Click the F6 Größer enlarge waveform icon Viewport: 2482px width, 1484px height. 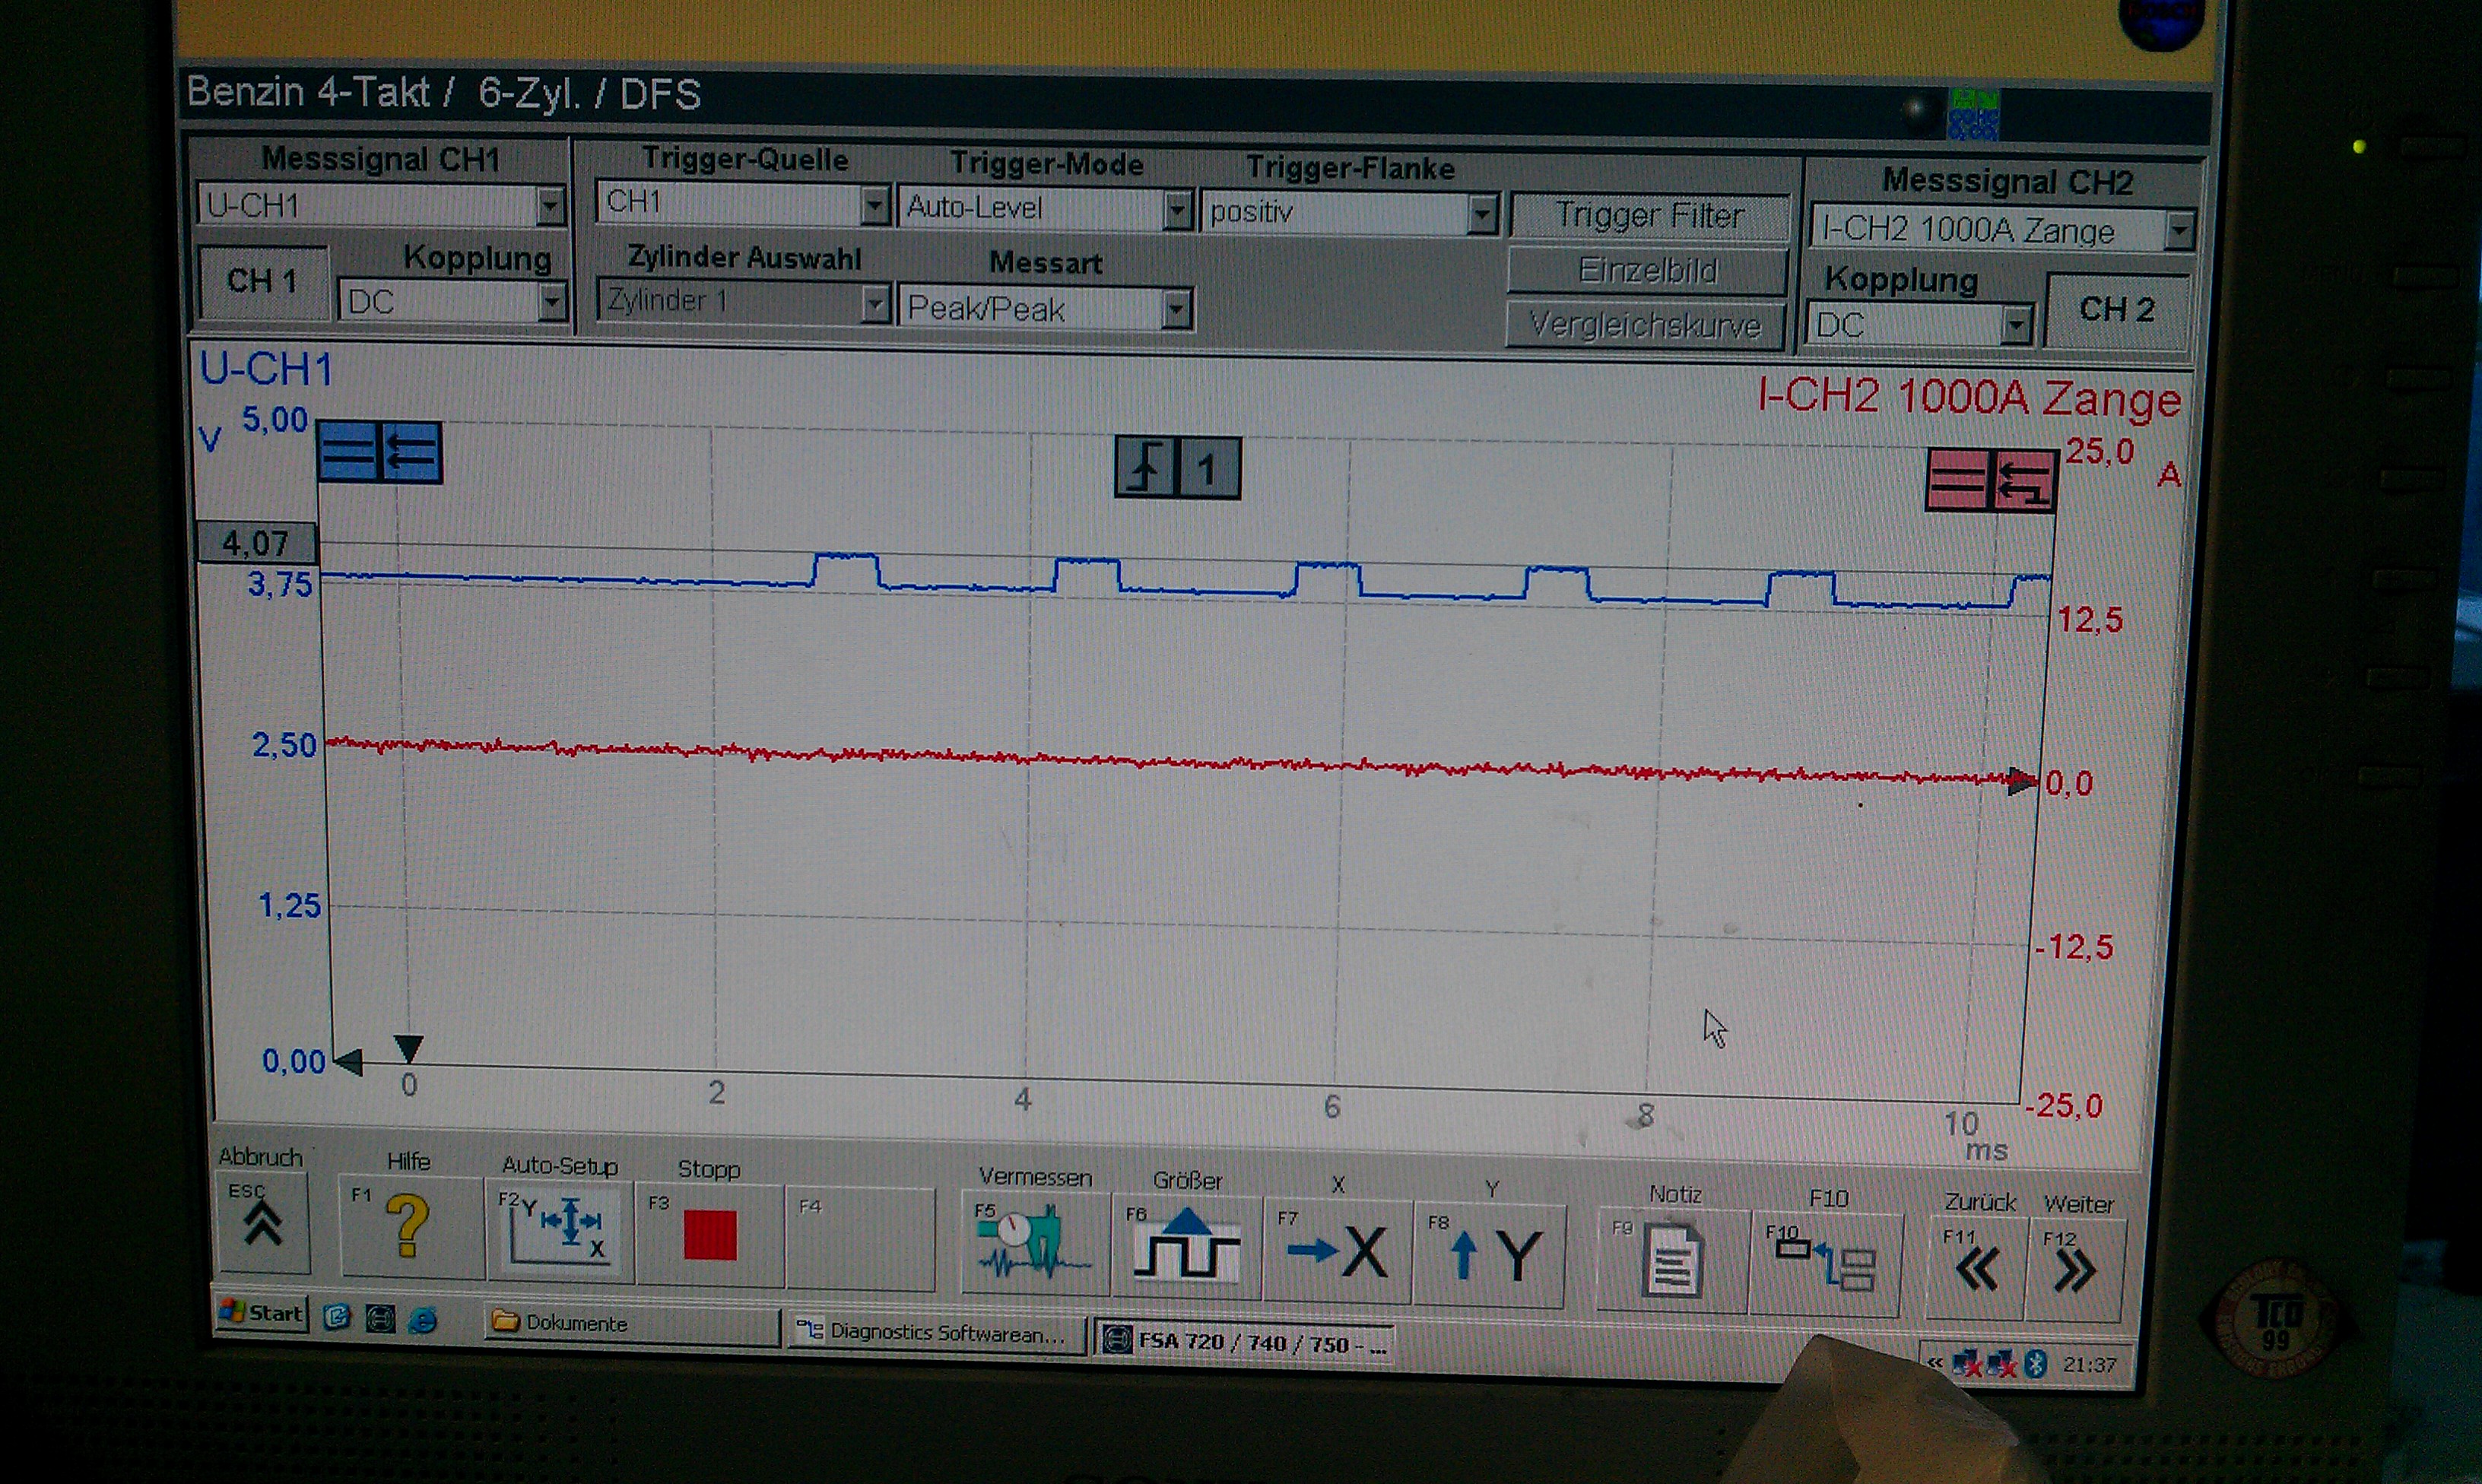click(x=1186, y=1246)
